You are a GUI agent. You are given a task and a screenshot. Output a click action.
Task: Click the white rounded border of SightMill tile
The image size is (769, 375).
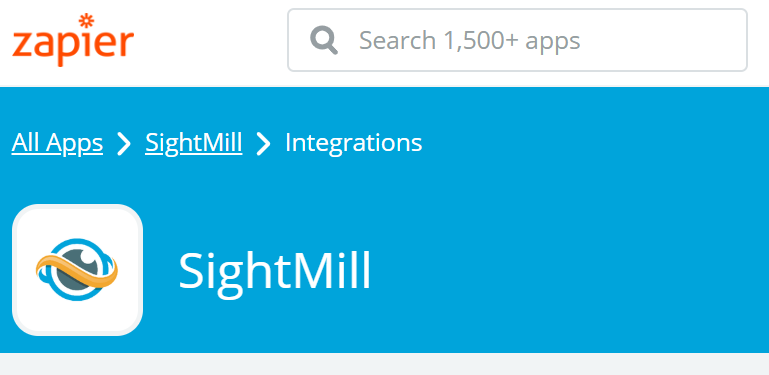tap(77, 208)
